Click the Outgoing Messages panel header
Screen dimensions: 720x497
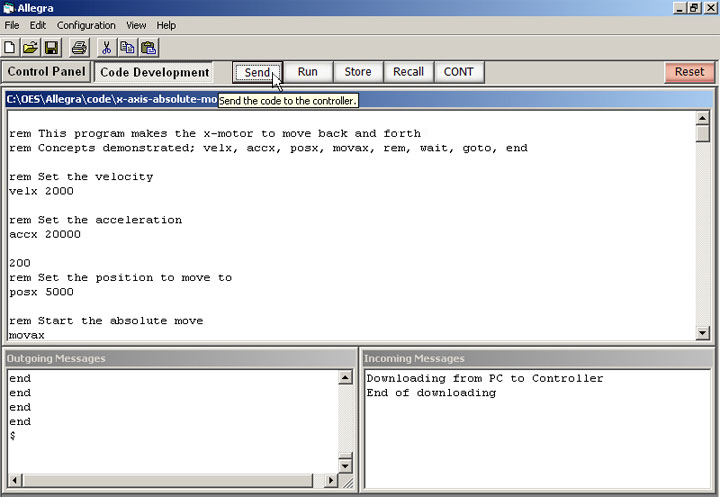click(x=180, y=358)
